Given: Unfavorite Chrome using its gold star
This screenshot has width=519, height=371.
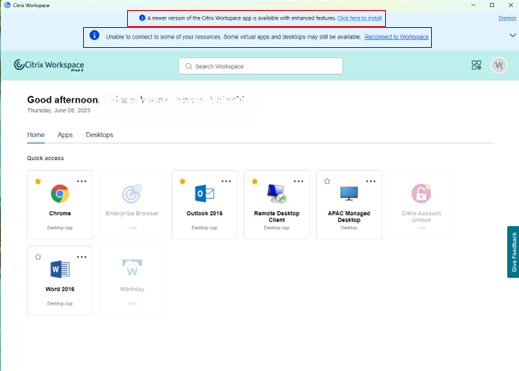Looking at the screenshot, I should 38,181.
